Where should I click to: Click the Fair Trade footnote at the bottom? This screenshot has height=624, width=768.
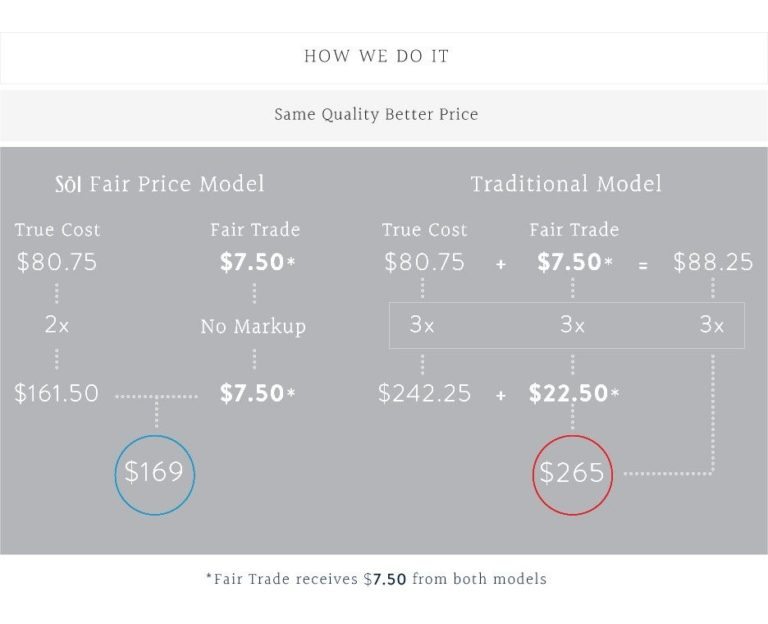pyautogui.click(x=376, y=579)
